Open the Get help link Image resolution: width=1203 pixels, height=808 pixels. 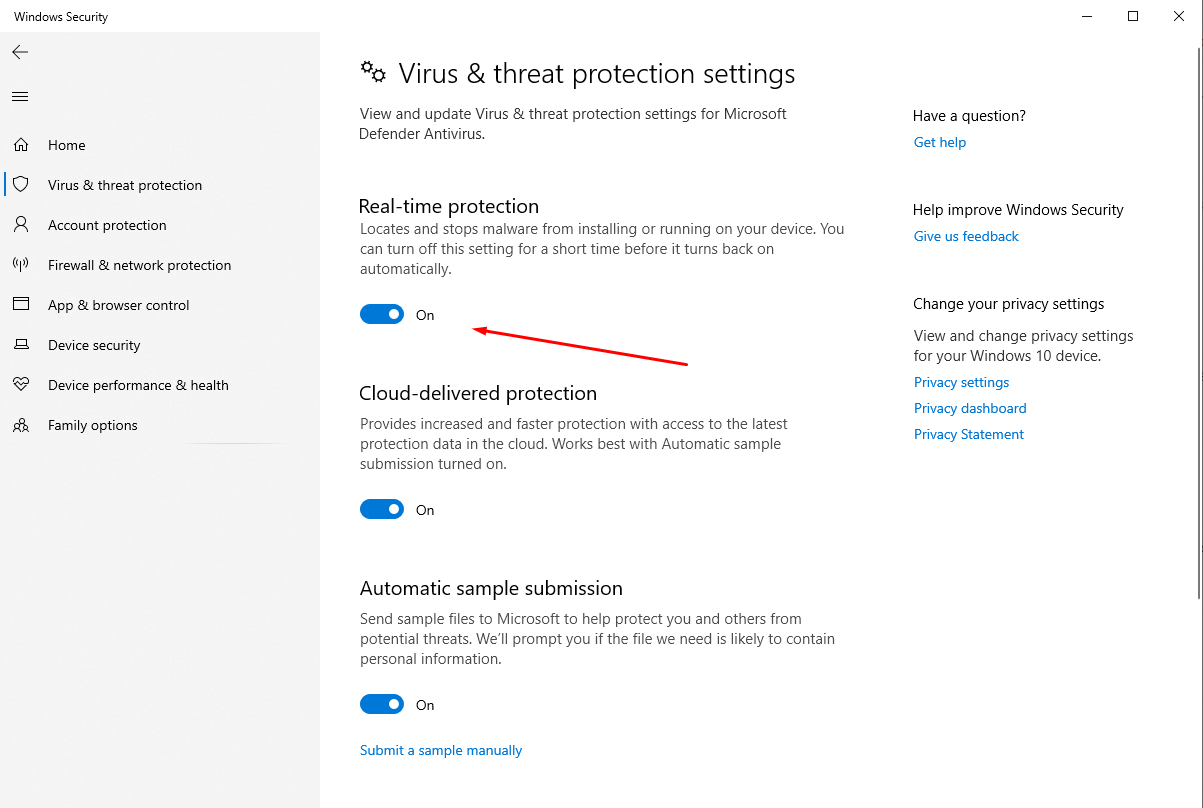click(938, 142)
